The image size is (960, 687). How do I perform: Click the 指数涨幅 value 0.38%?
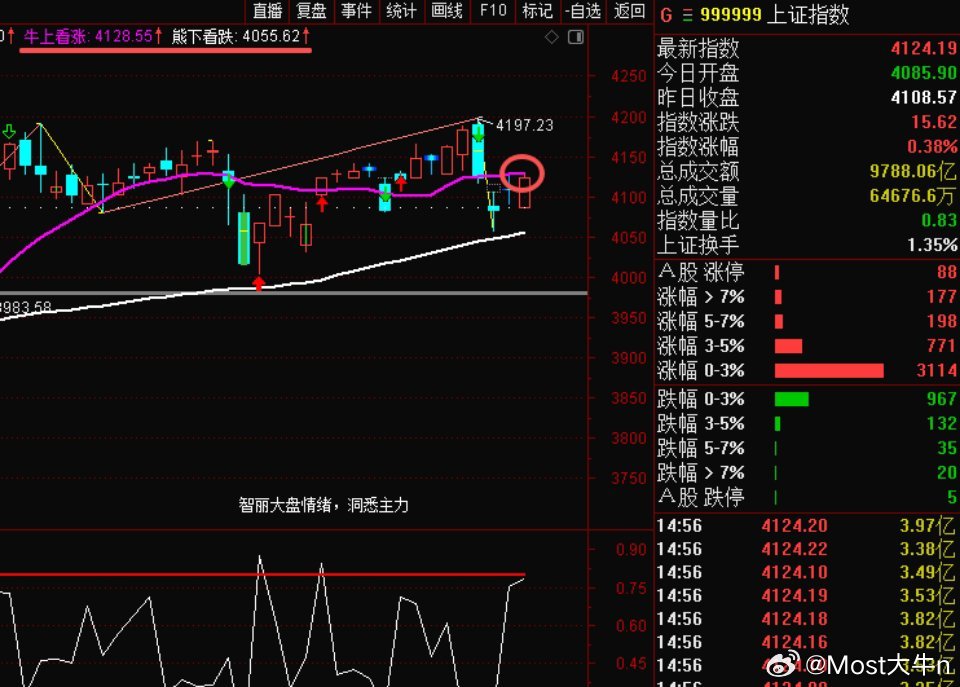click(932, 146)
